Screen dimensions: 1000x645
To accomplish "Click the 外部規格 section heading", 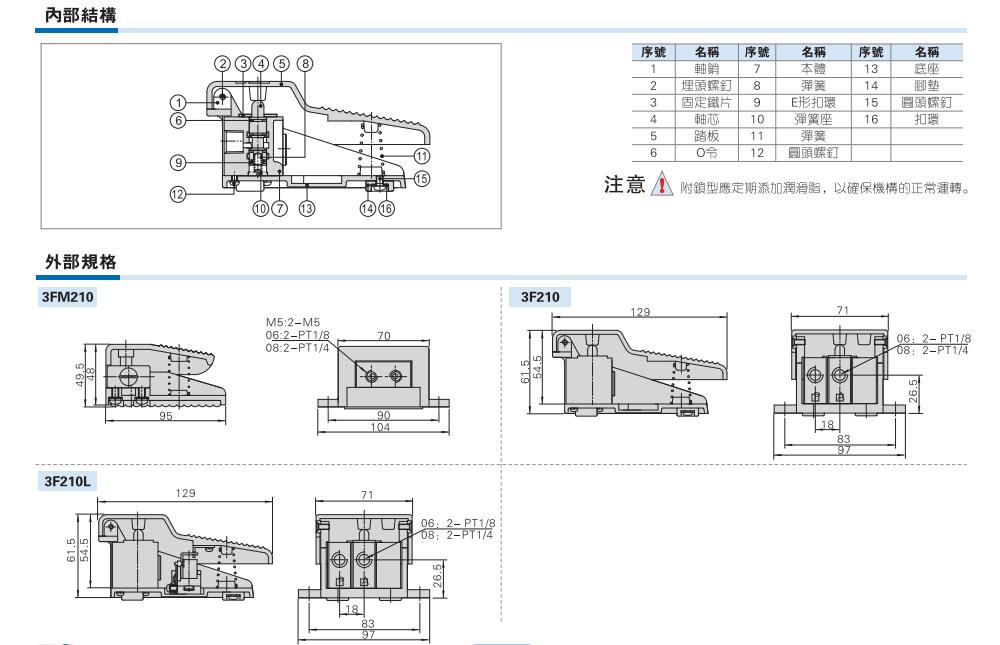I will 76,261.
